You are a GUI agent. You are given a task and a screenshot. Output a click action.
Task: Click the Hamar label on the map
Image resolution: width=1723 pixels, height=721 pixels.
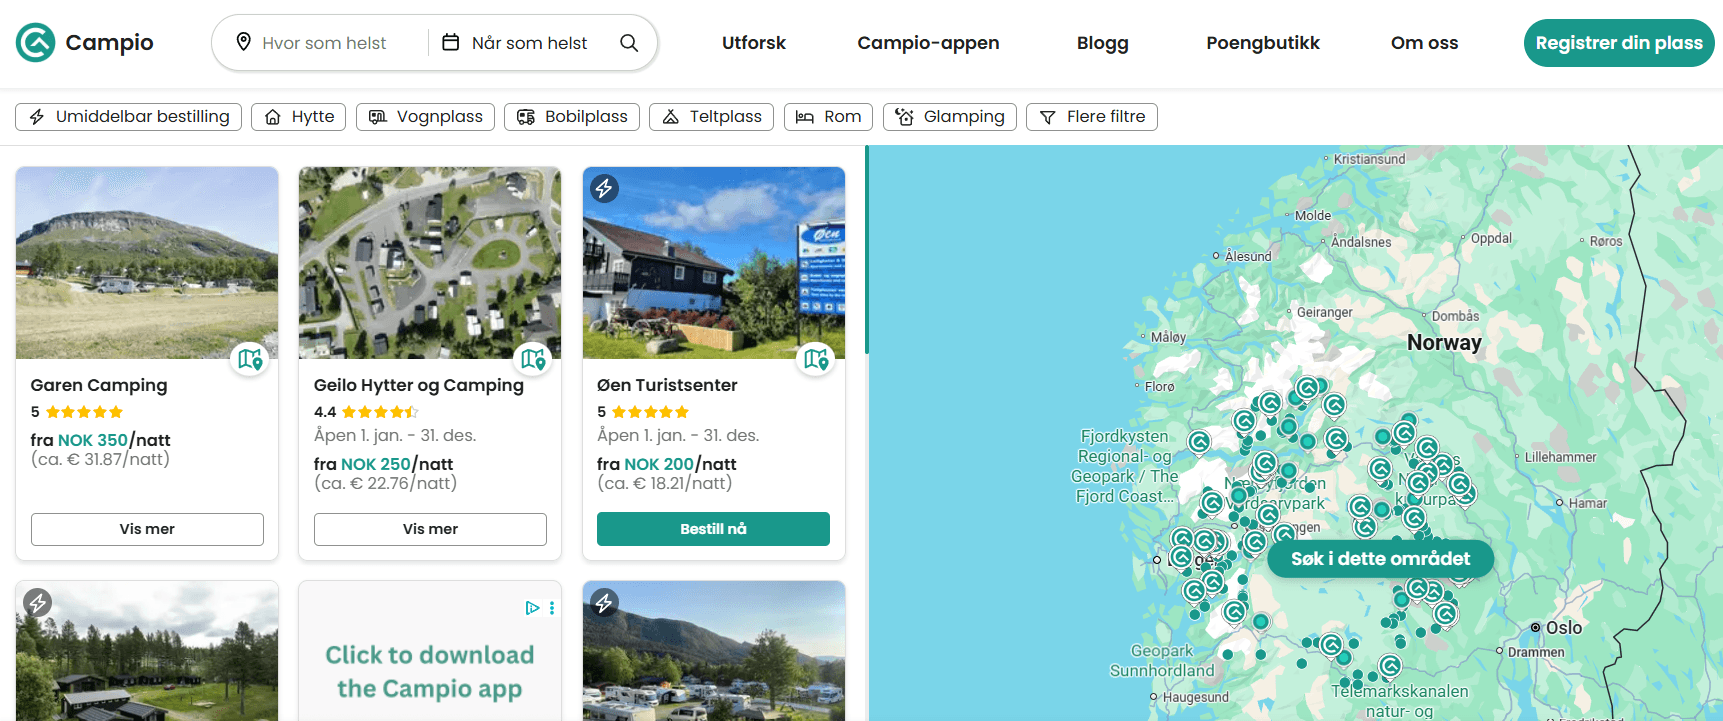(x=1588, y=503)
